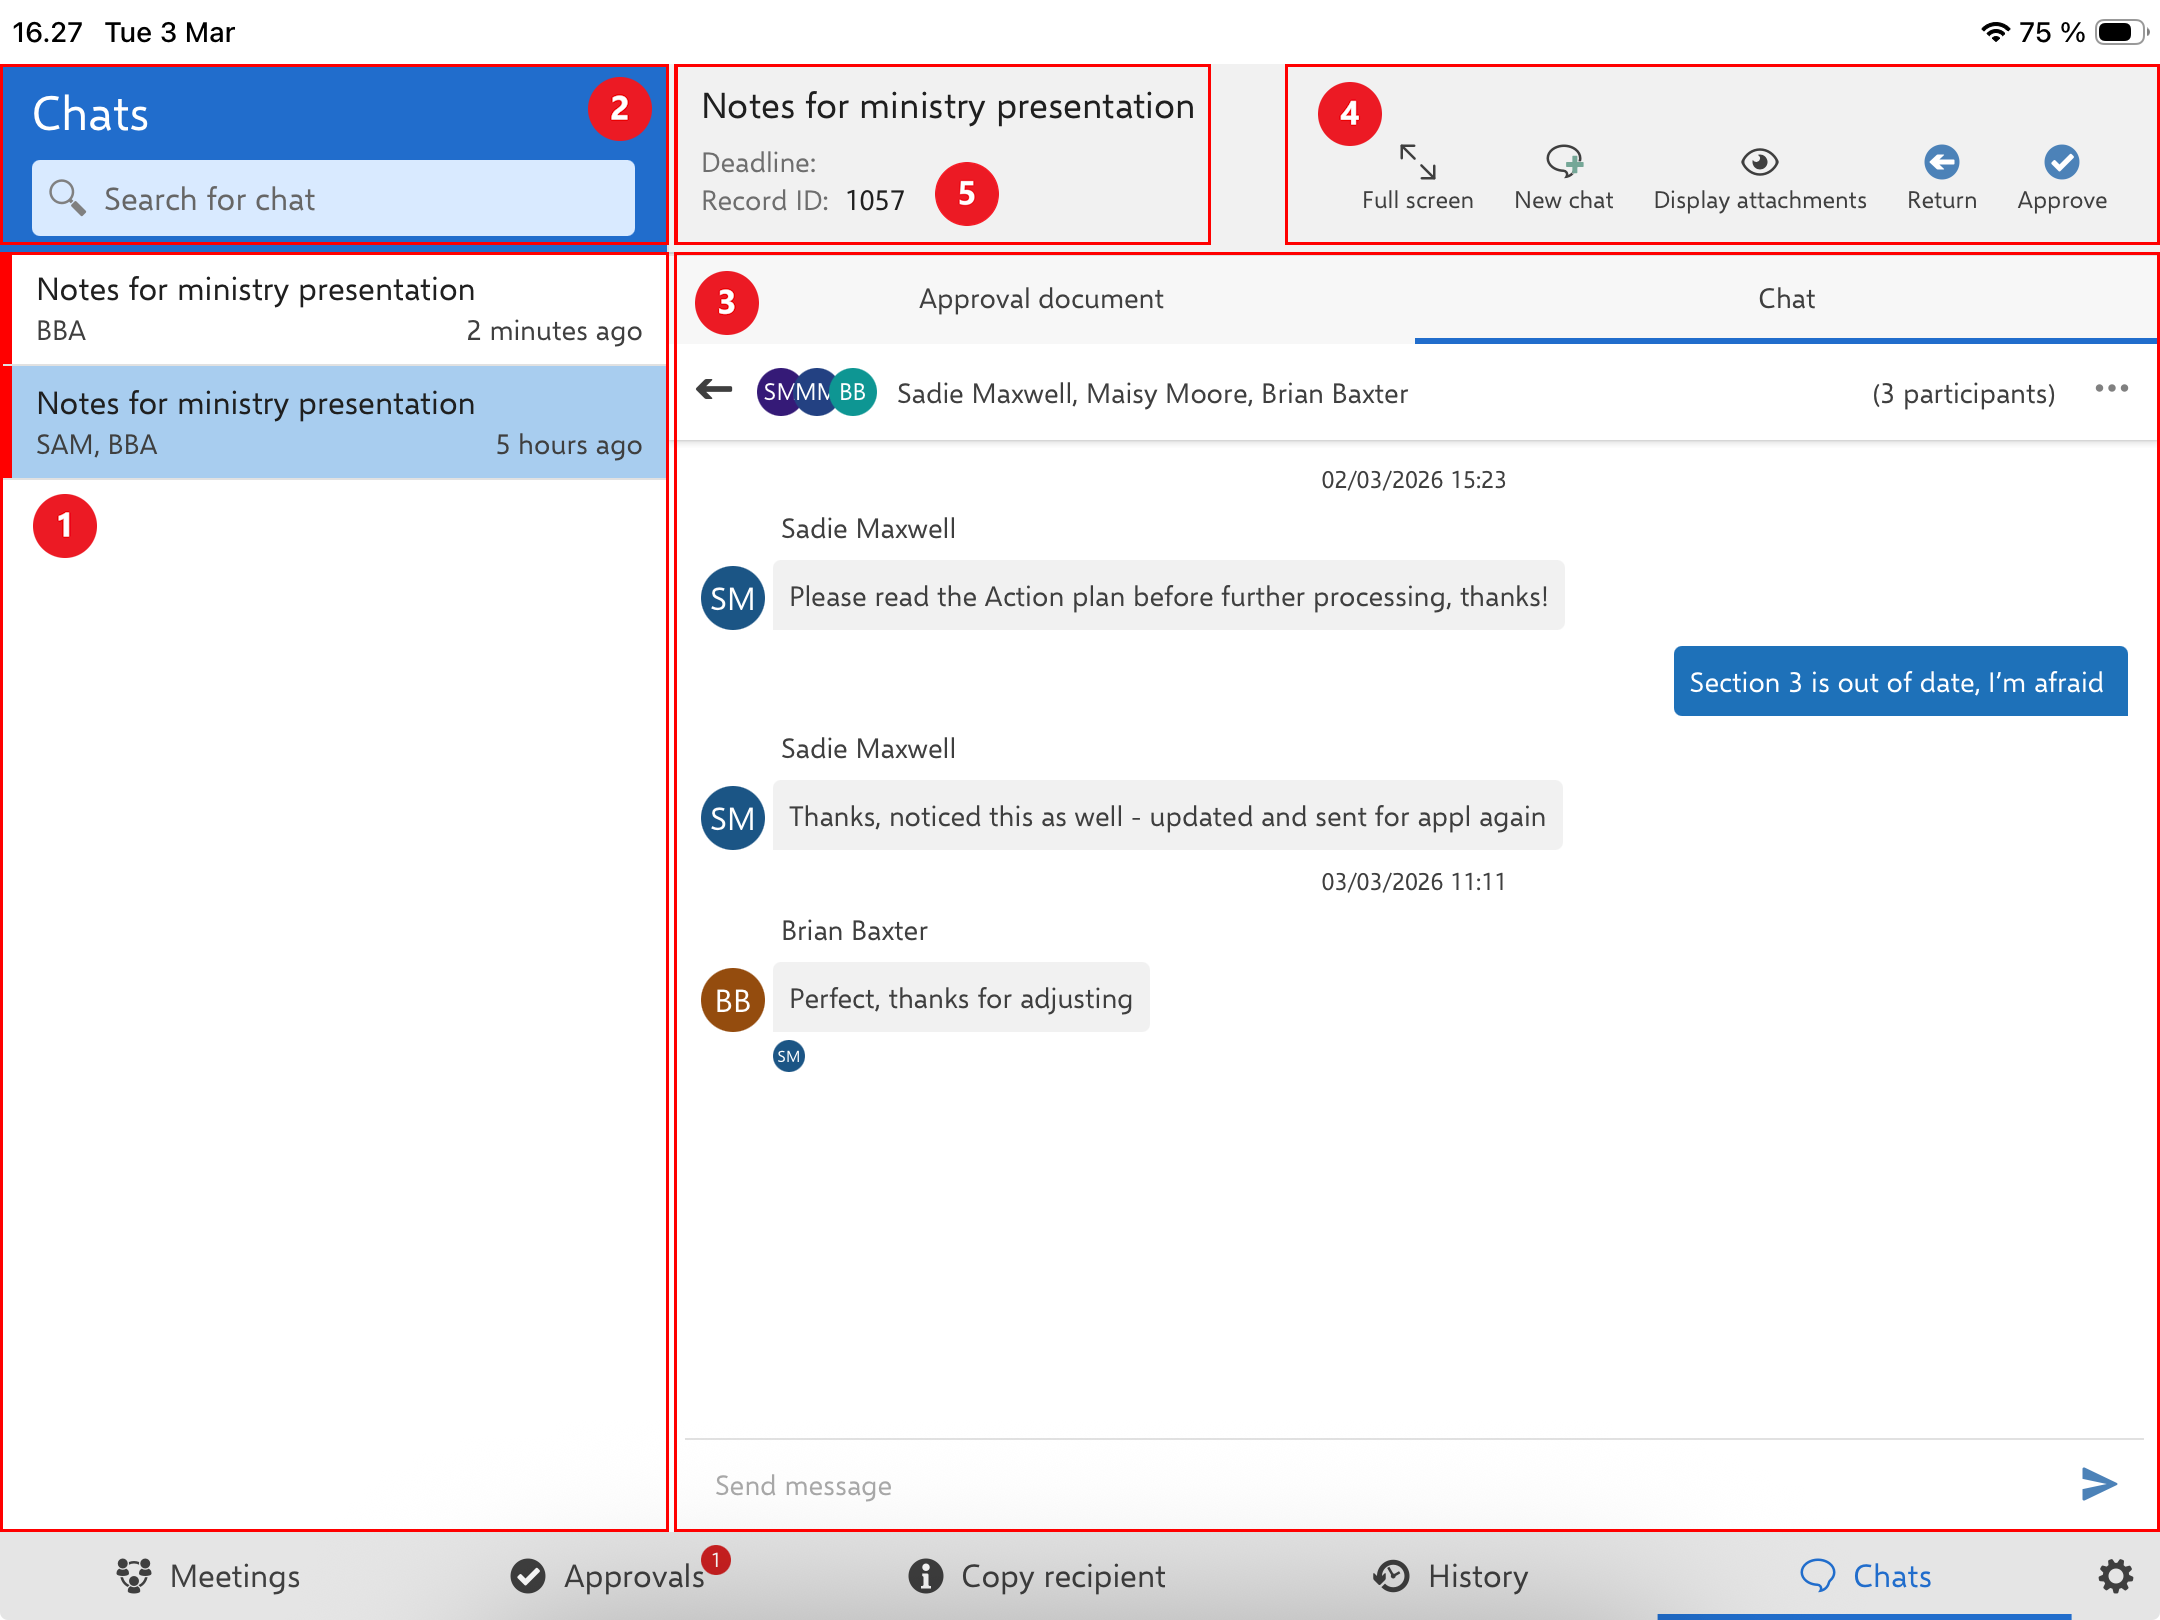The height and width of the screenshot is (1620, 2160).
Task: Click message 'Thanks, noticed this as well'
Action: pos(1167,816)
